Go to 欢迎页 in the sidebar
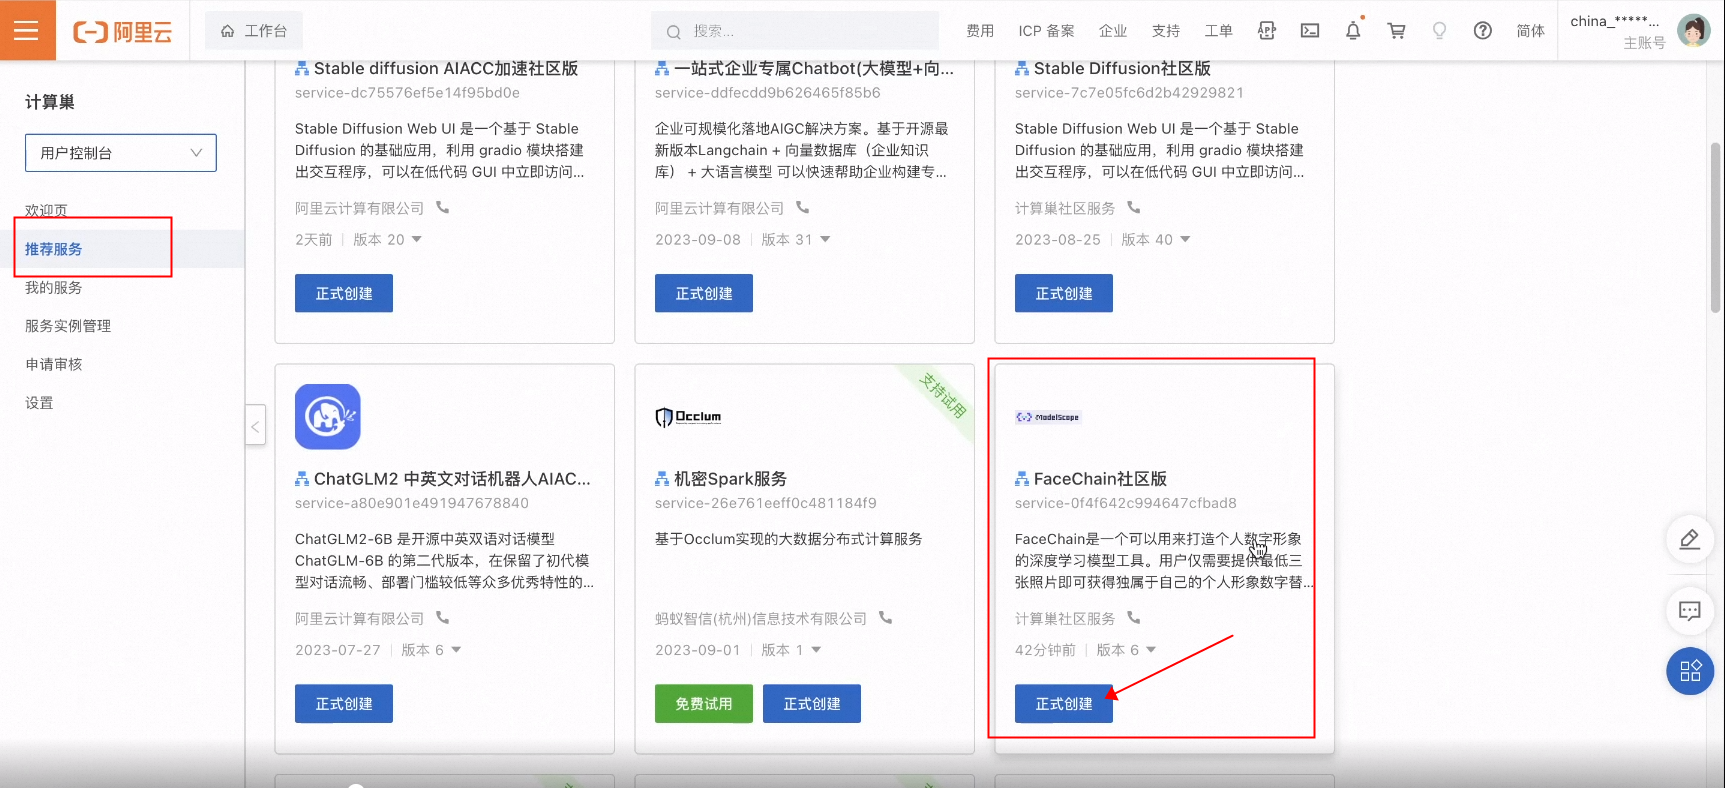This screenshot has width=1725, height=788. pos(46,210)
